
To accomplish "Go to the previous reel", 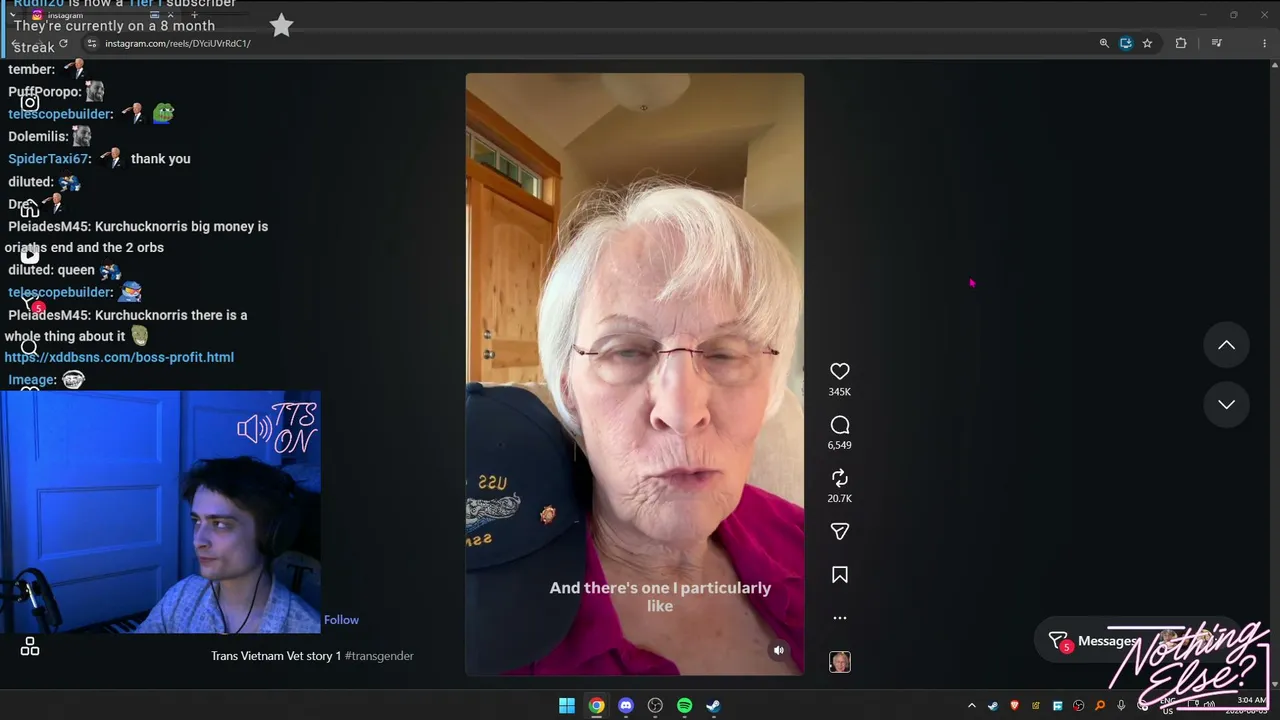I will [1226, 345].
